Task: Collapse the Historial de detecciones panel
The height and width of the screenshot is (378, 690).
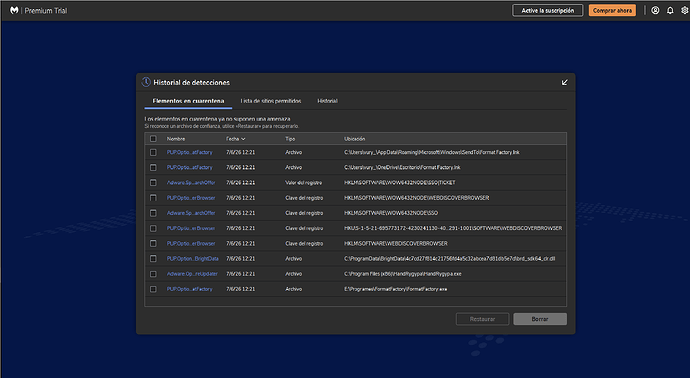Action: point(565,82)
